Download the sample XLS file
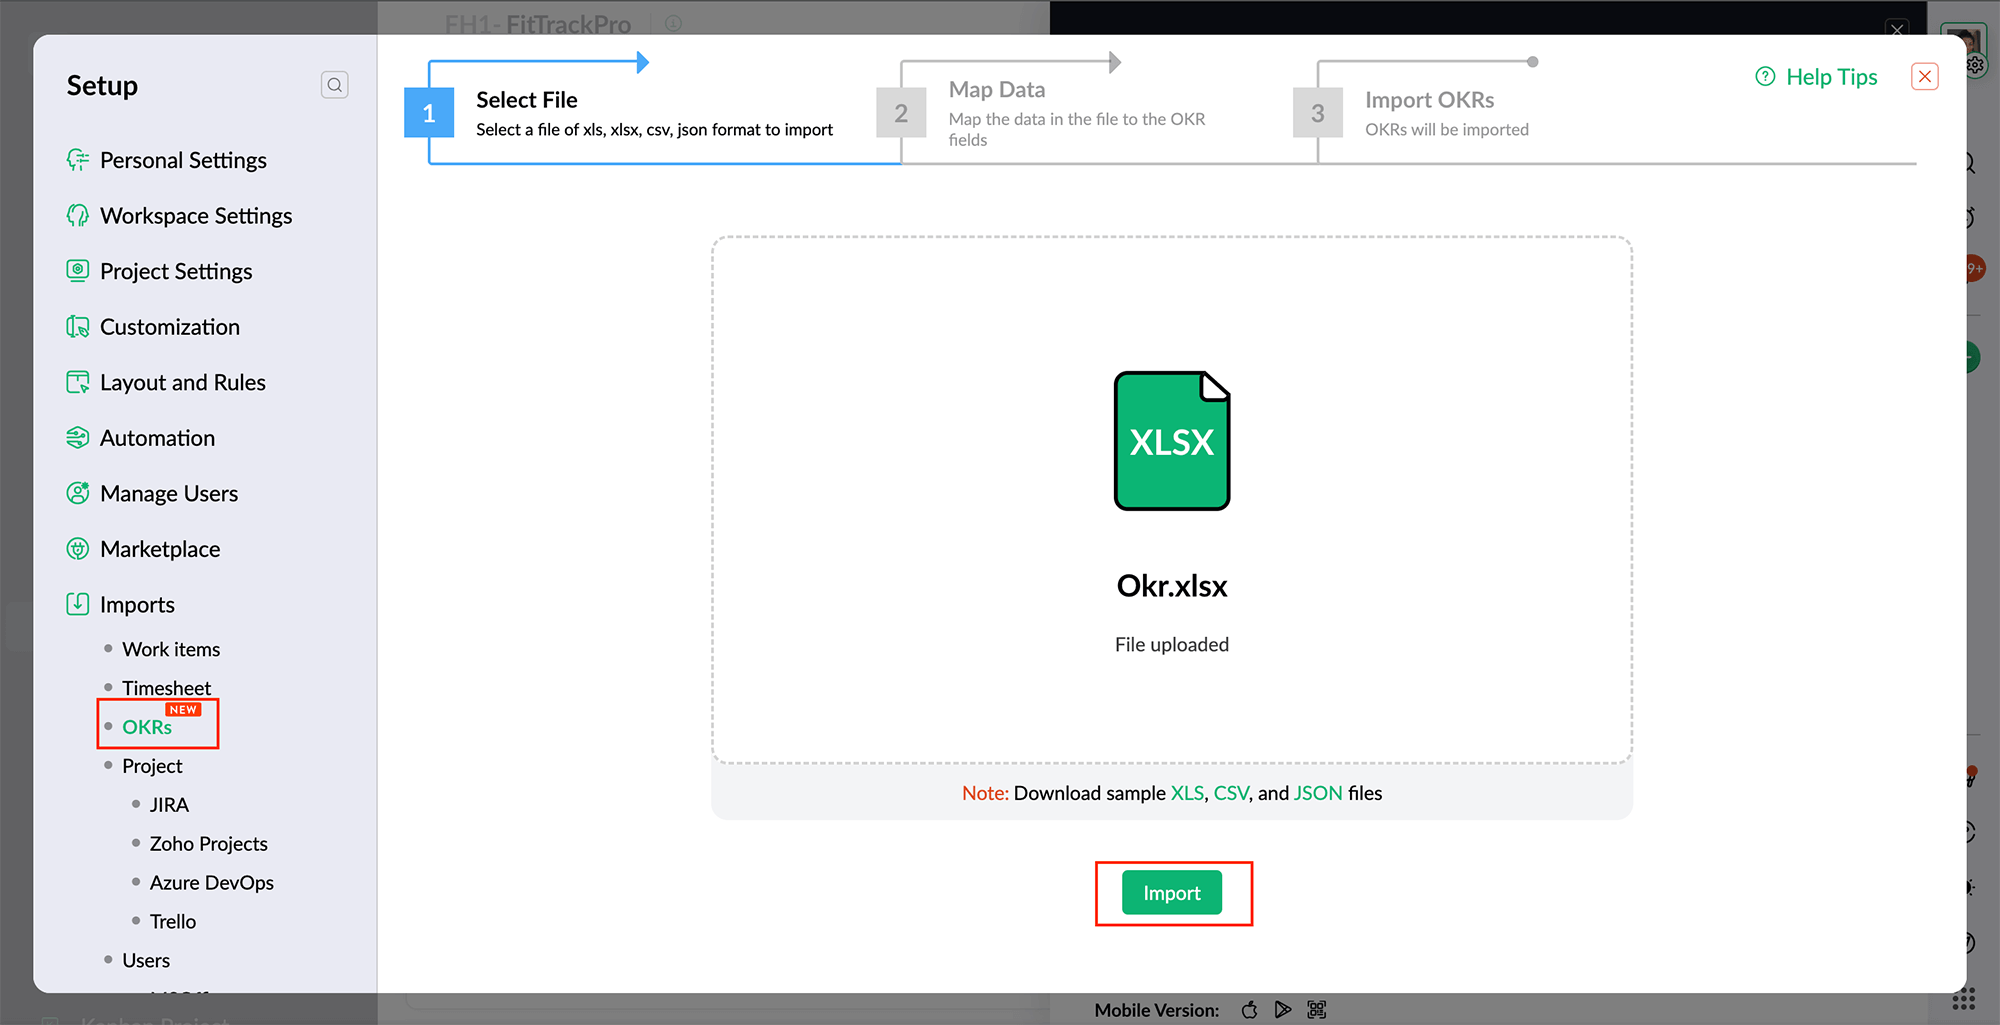Screen dimensions: 2000x1025 tap(1186, 793)
